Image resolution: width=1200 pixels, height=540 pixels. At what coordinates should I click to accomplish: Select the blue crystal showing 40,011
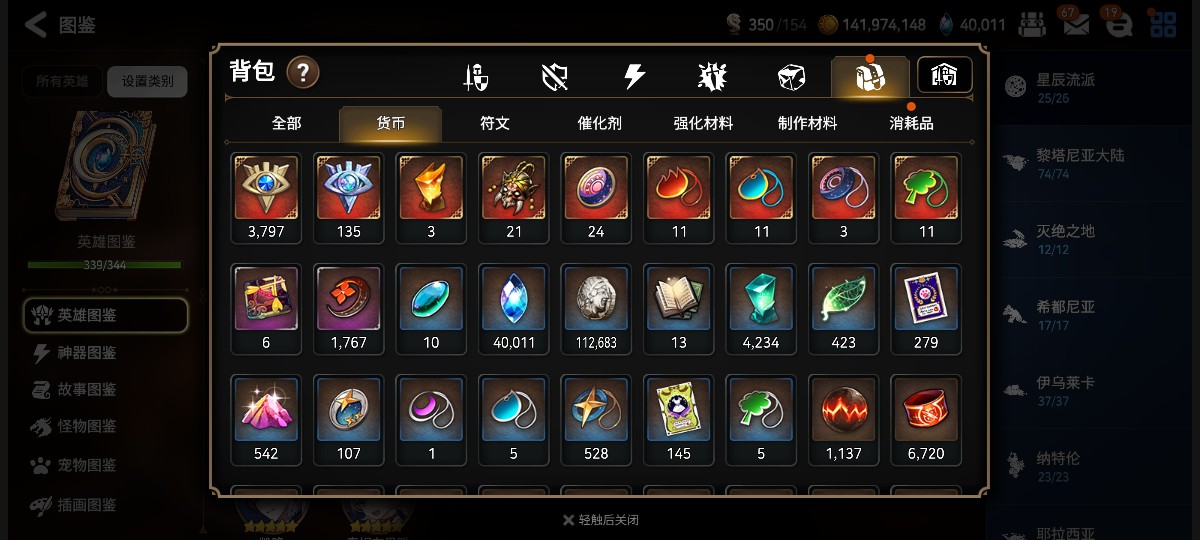click(514, 309)
